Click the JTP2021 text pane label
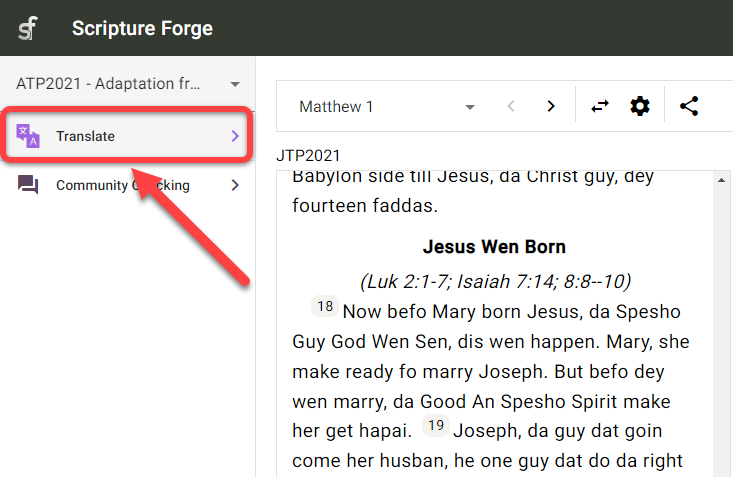This screenshot has height=477, width=733. 308,155
